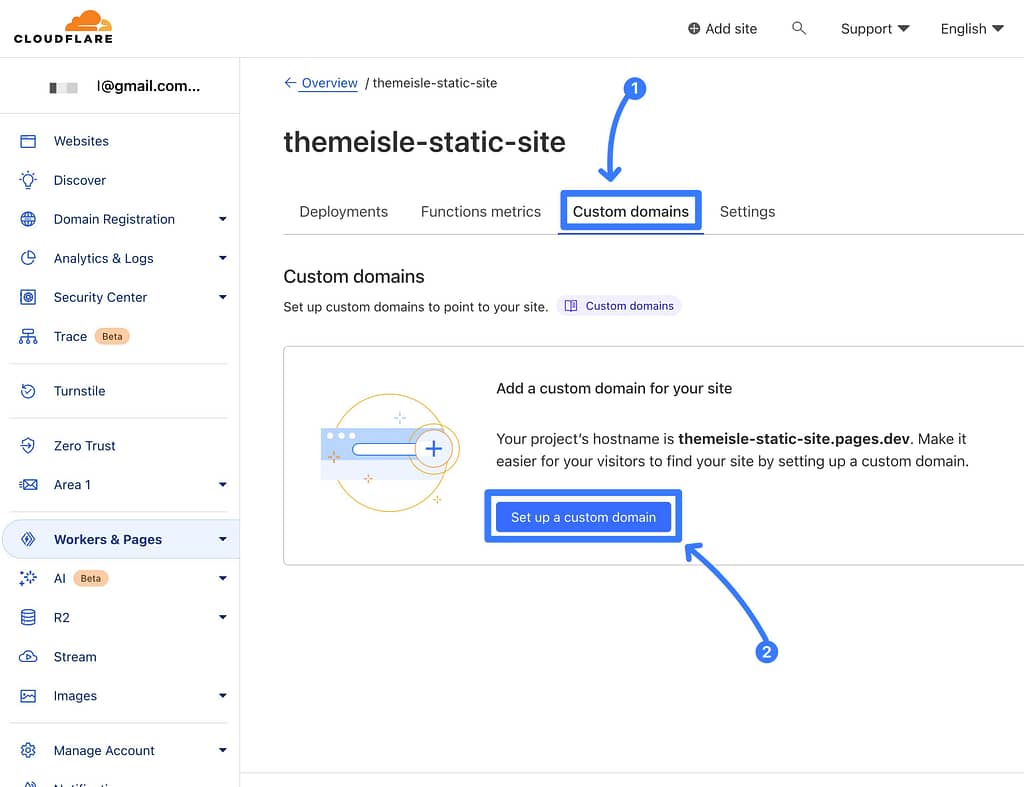The width and height of the screenshot is (1024, 787).
Task: Click the Beta badge next to Trace
Action: pos(112,336)
